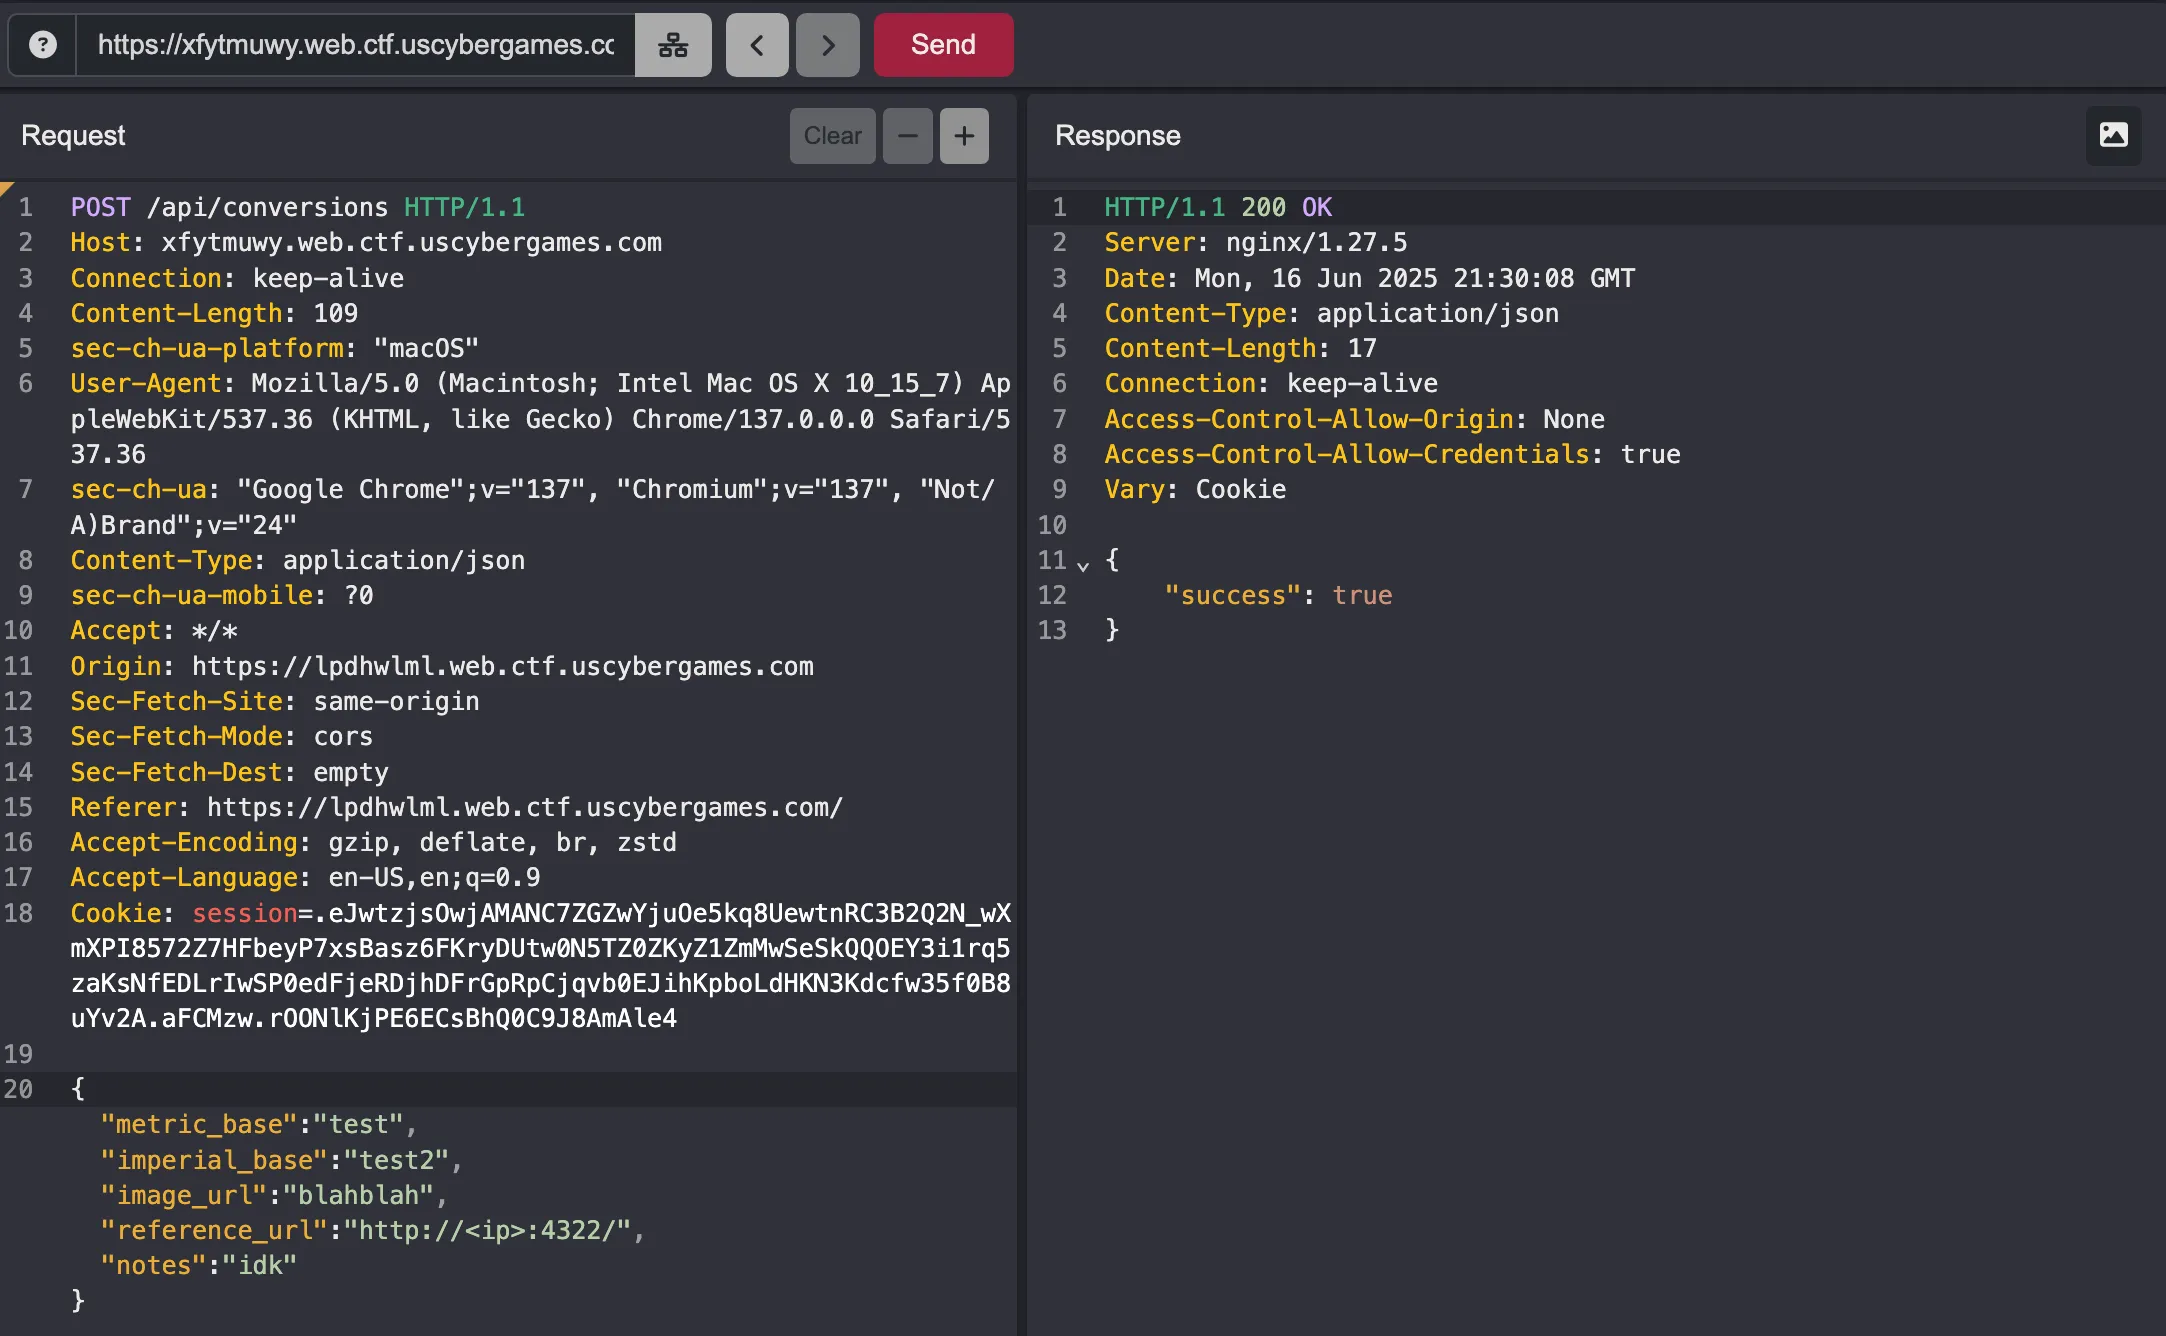Clear the request editor contents

point(832,136)
